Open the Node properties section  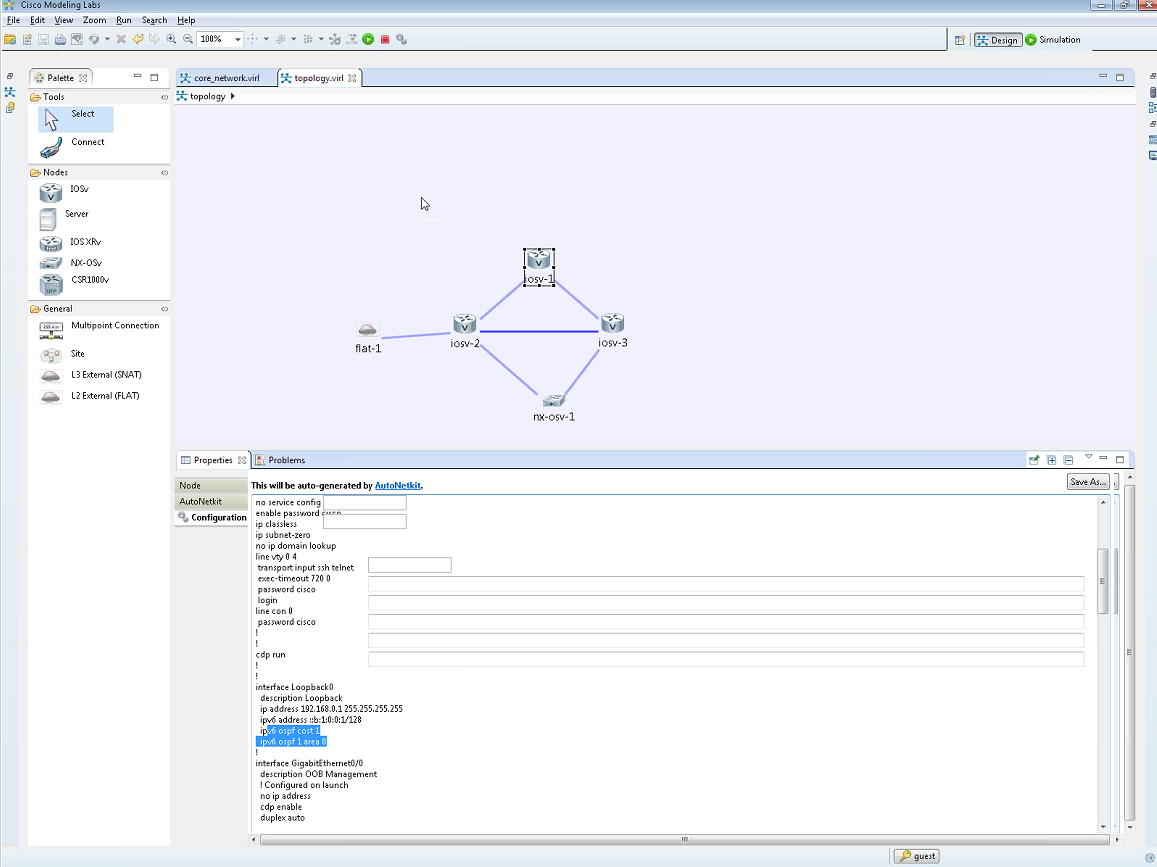(211, 486)
